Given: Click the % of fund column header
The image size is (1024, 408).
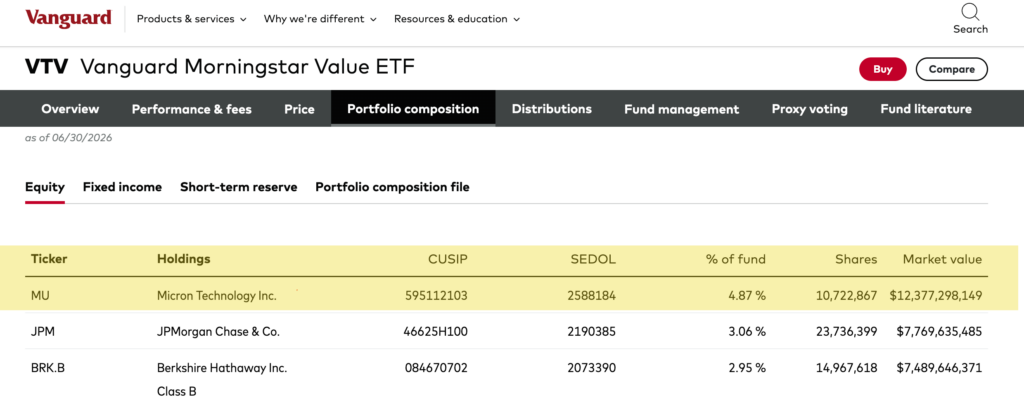Looking at the screenshot, I should coord(735,259).
